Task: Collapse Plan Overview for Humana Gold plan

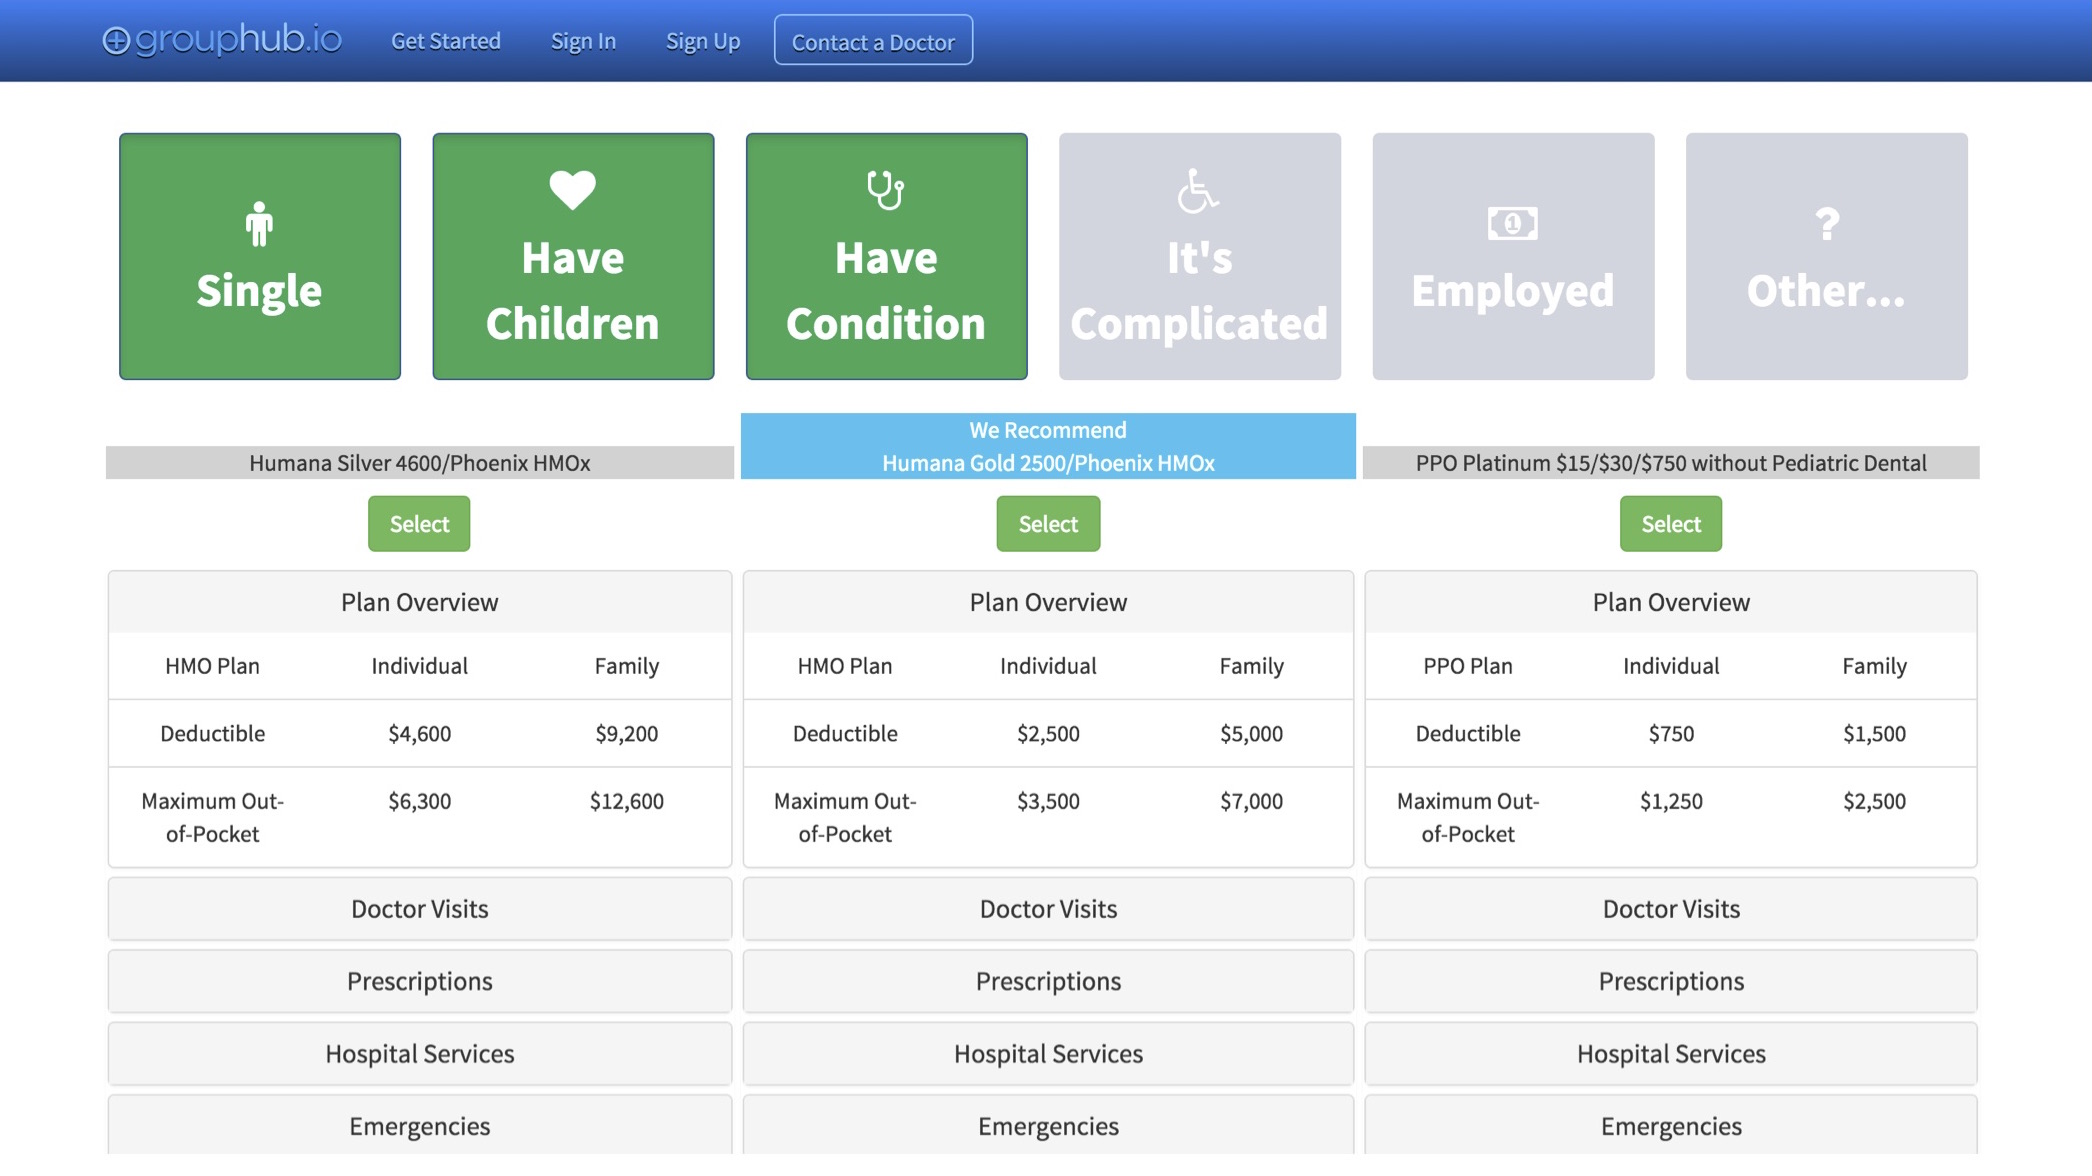Action: click(1048, 602)
